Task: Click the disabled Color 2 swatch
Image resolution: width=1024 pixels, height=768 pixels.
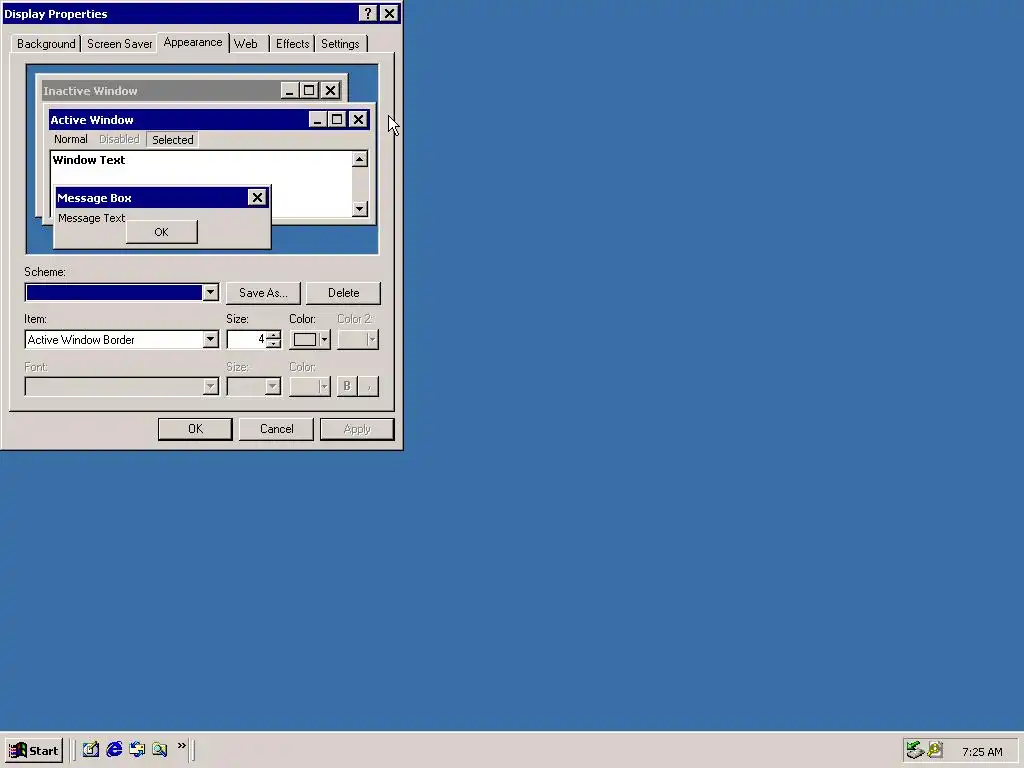Action: click(x=358, y=340)
